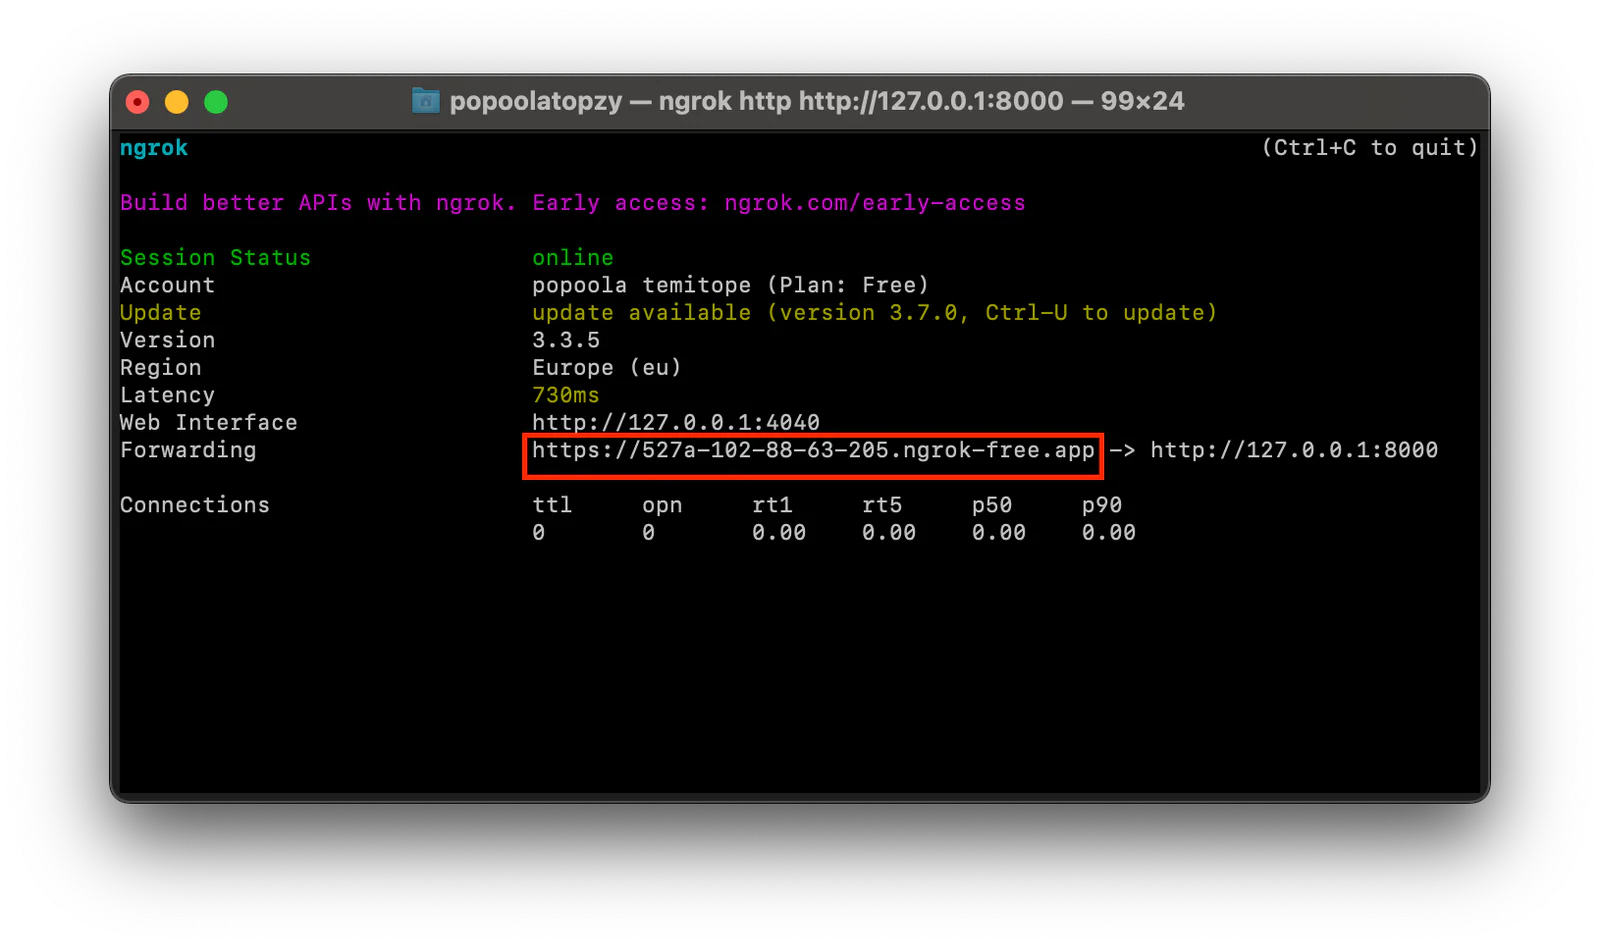Click the 'Account' label
The width and height of the screenshot is (1600, 948).
click(167, 285)
